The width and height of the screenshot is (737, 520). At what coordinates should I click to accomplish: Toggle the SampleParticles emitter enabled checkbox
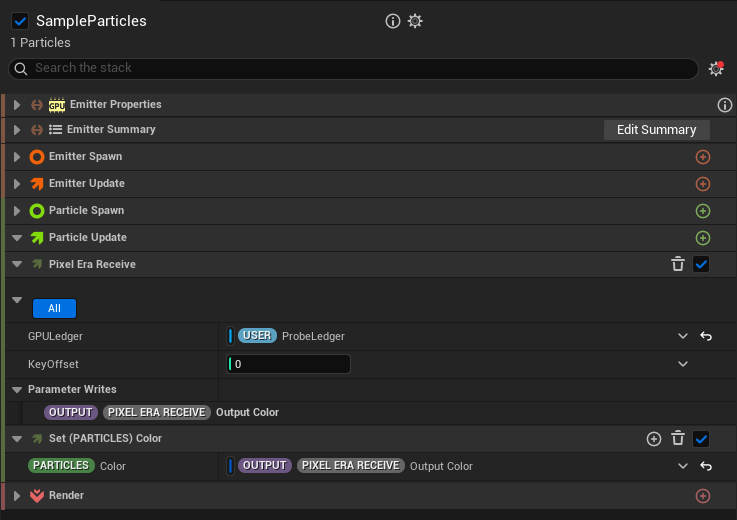(20, 21)
